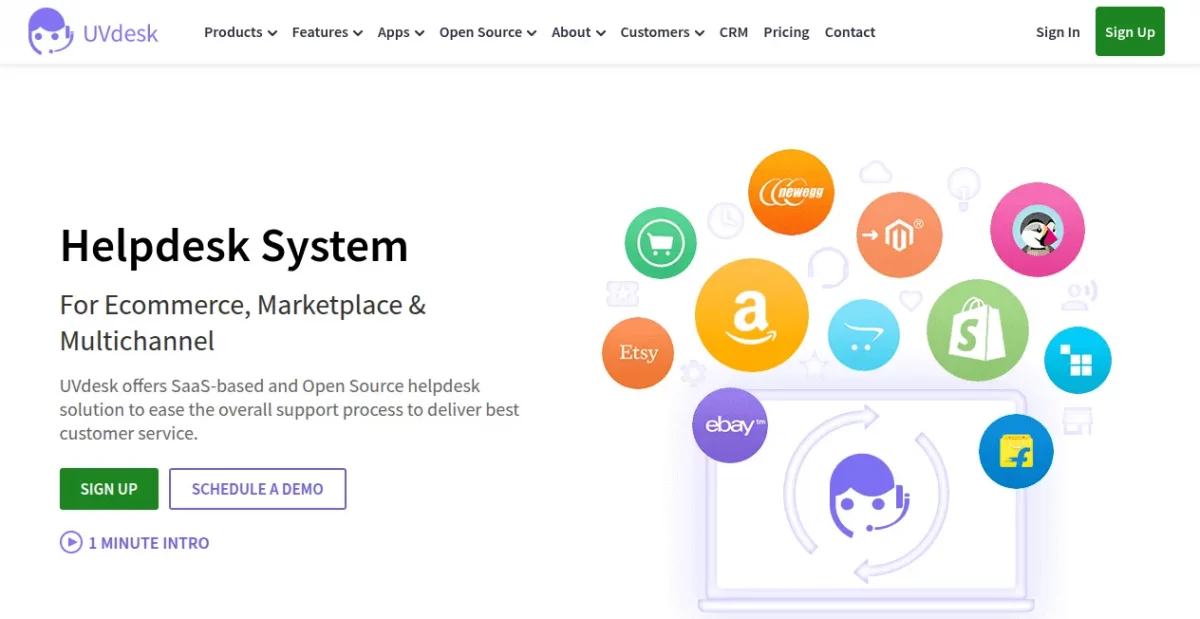Click the Etsy integration icon
Image resolution: width=1200 pixels, height=619 pixels.
pyautogui.click(x=638, y=353)
